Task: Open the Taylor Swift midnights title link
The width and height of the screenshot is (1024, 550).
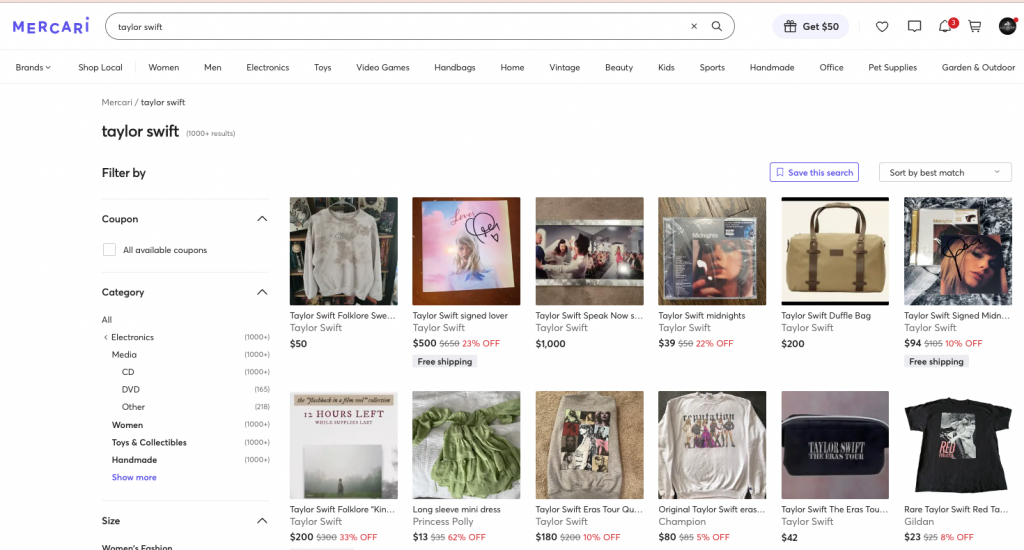Action: click(701, 315)
